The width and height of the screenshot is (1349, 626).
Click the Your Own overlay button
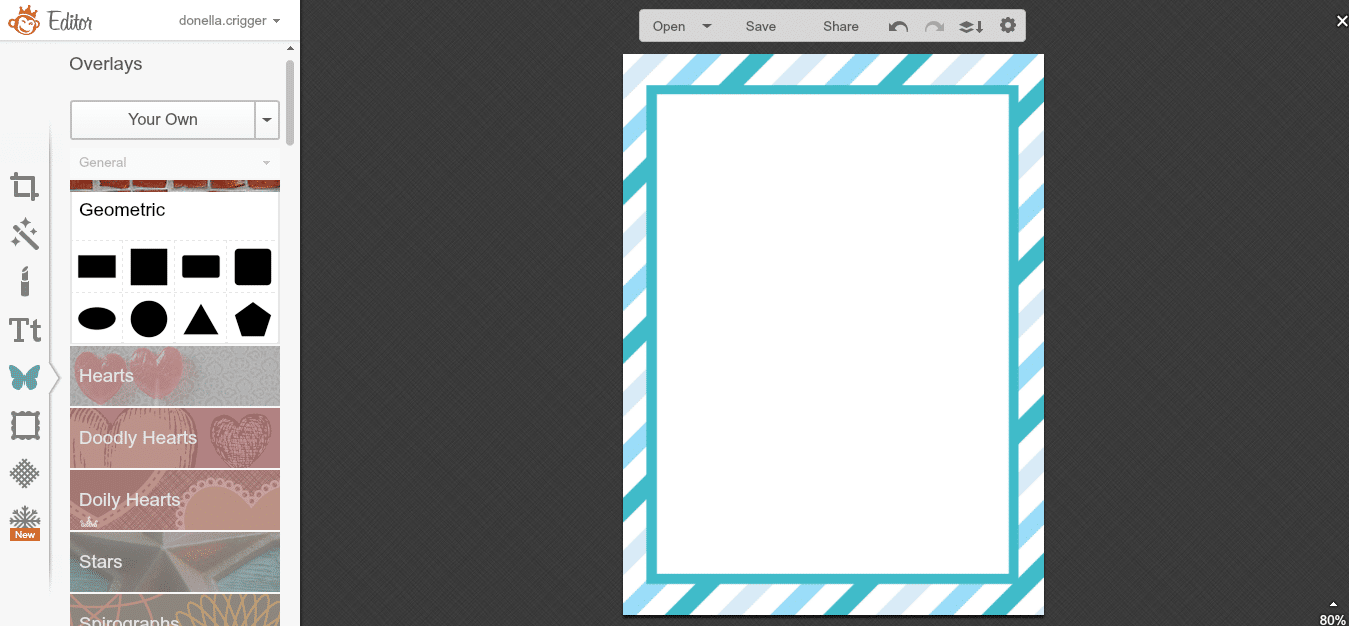tap(163, 120)
